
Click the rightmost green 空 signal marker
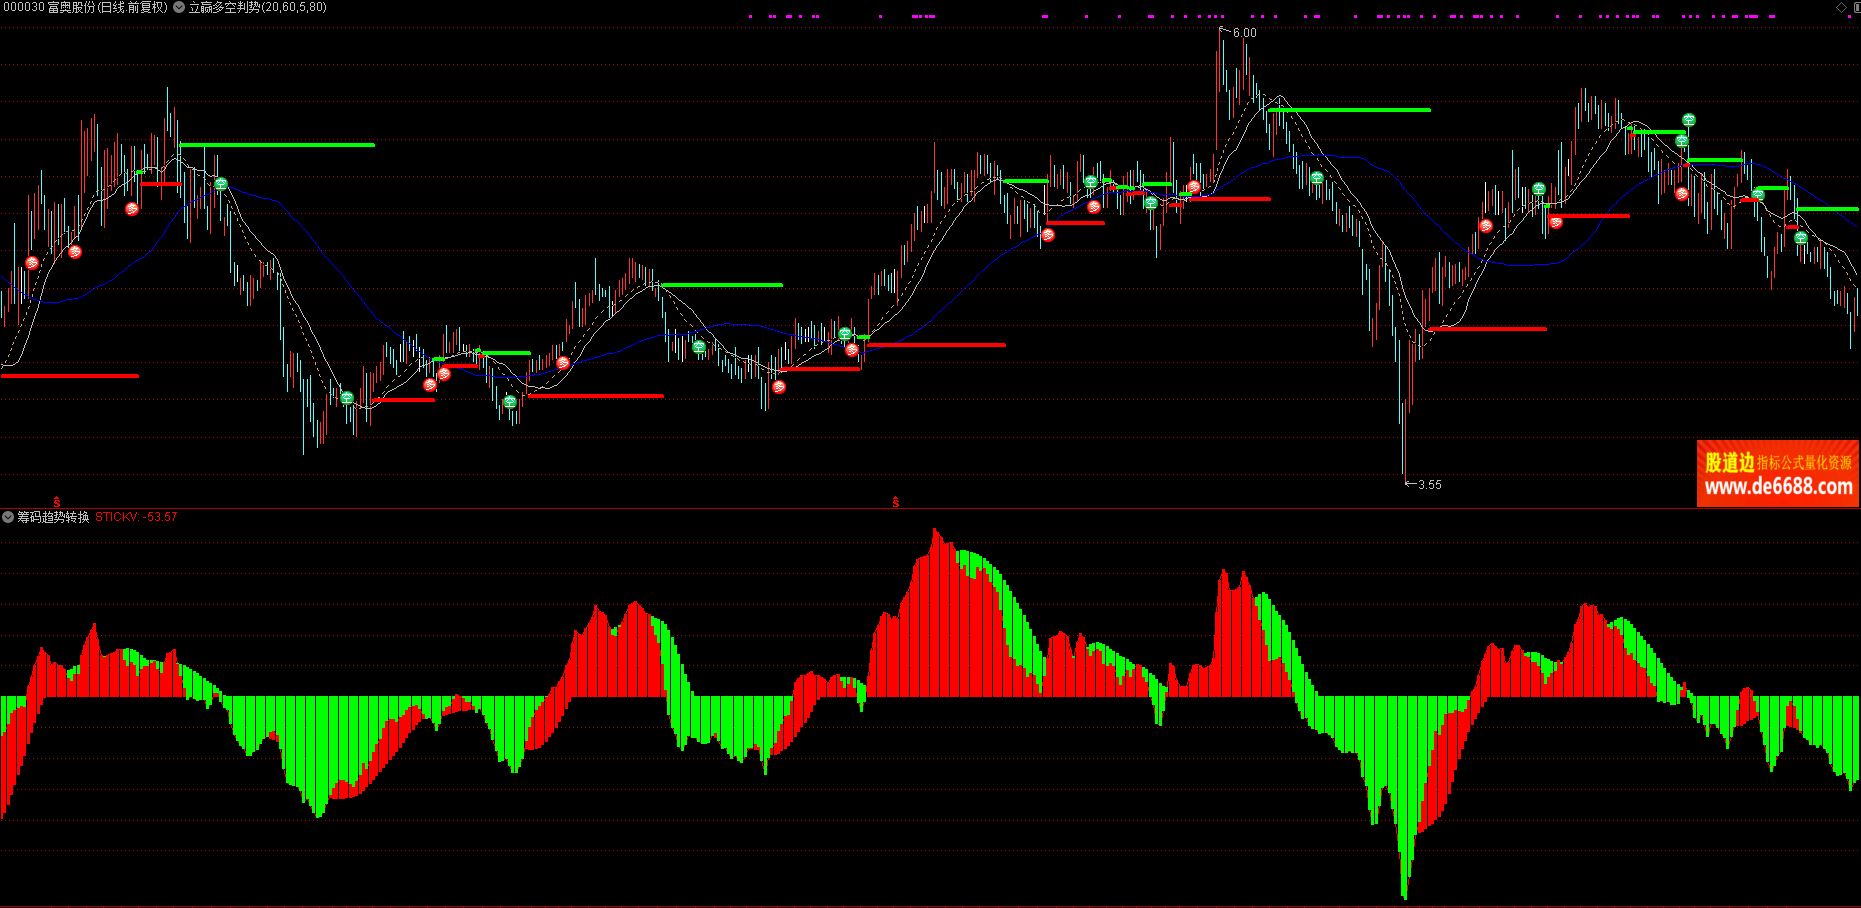pyautogui.click(x=1800, y=238)
